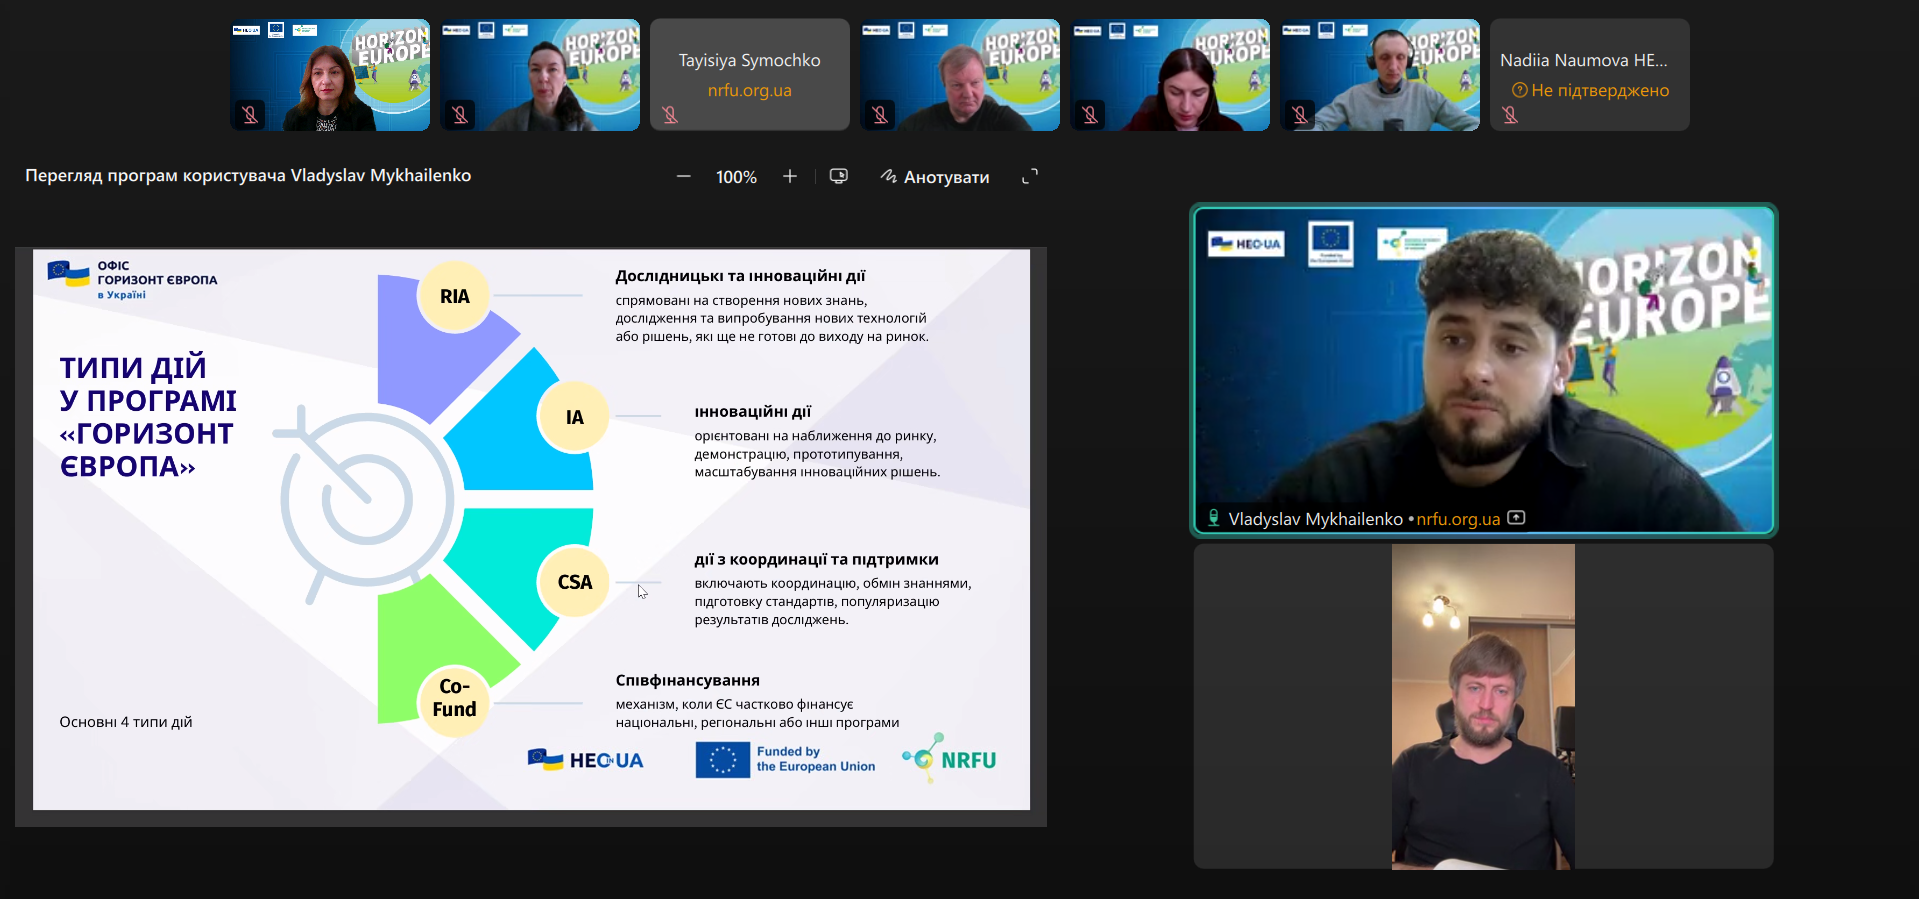Click the screen sharing icon after nrfu.org.ua
This screenshot has width=1919, height=899.
(1516, 518)
